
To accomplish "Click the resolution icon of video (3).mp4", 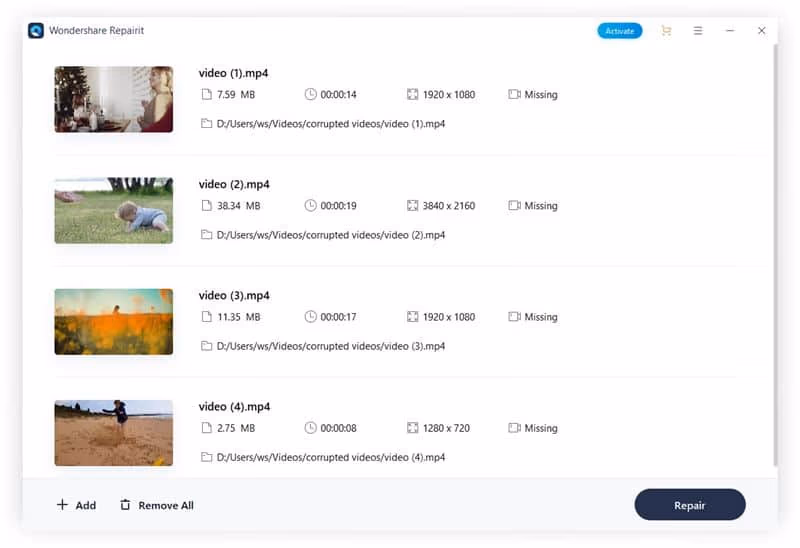I will (412, 317).
